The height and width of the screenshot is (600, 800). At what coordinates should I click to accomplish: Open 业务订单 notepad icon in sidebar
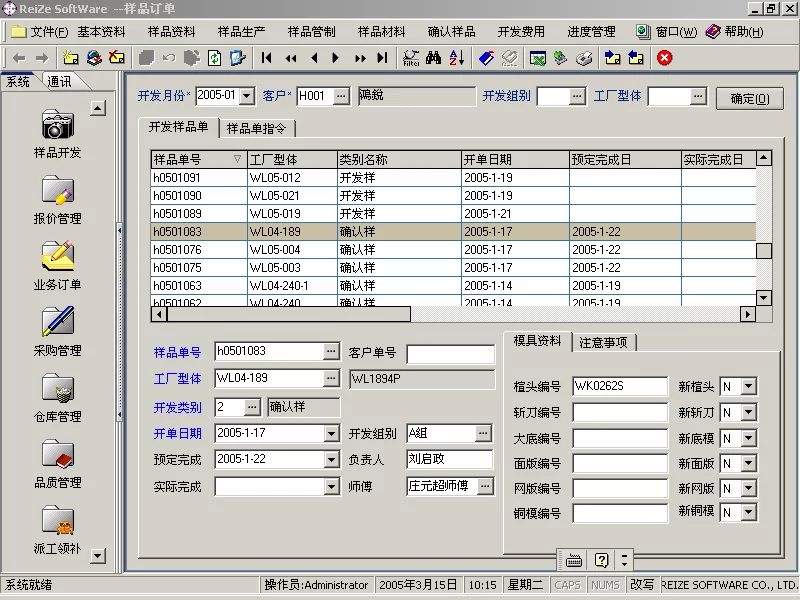[x=57, y=256]
